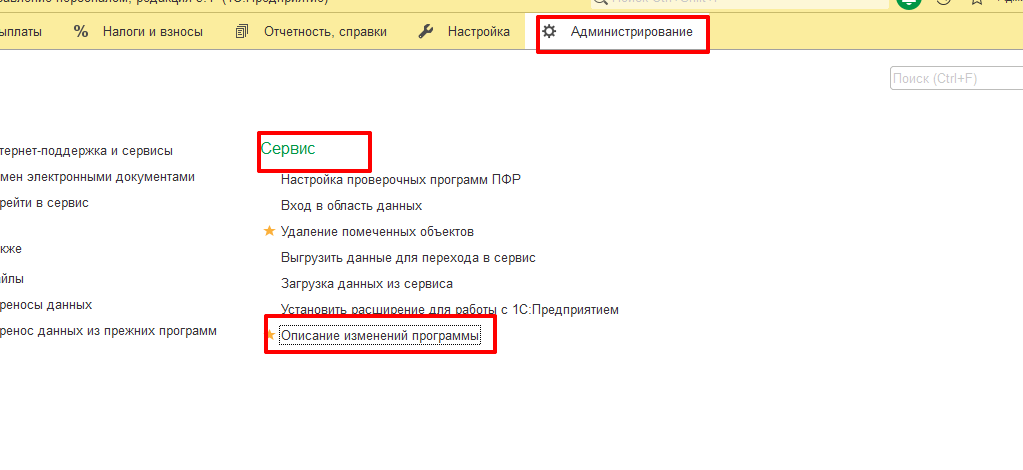The image size is (1023, 470).
Task: Open Обмен электронными документами
Action: (x=97, y=177)
